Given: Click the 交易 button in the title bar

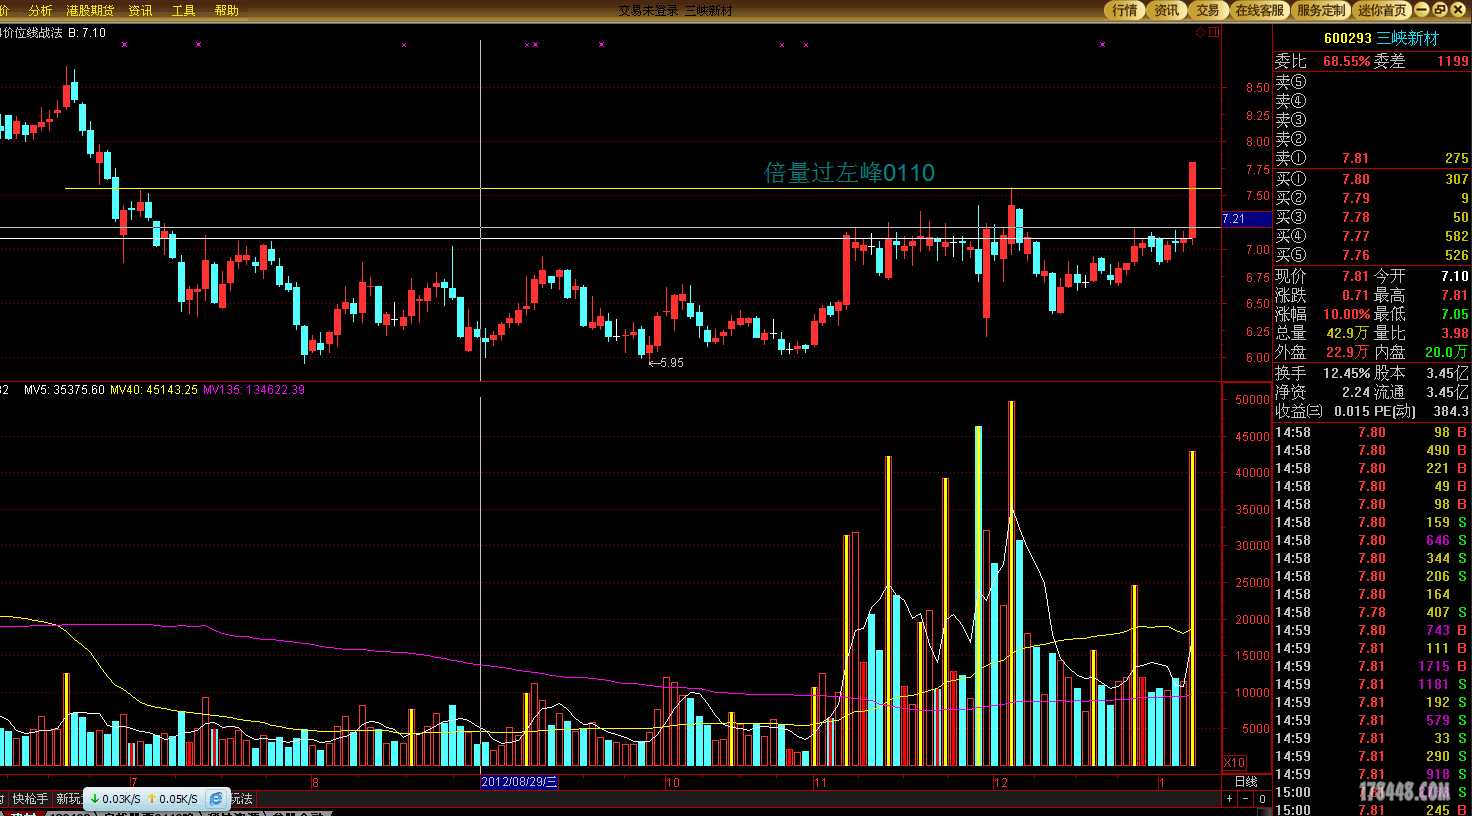Looking at the screenshot, I should click(x=1208, y=10).
